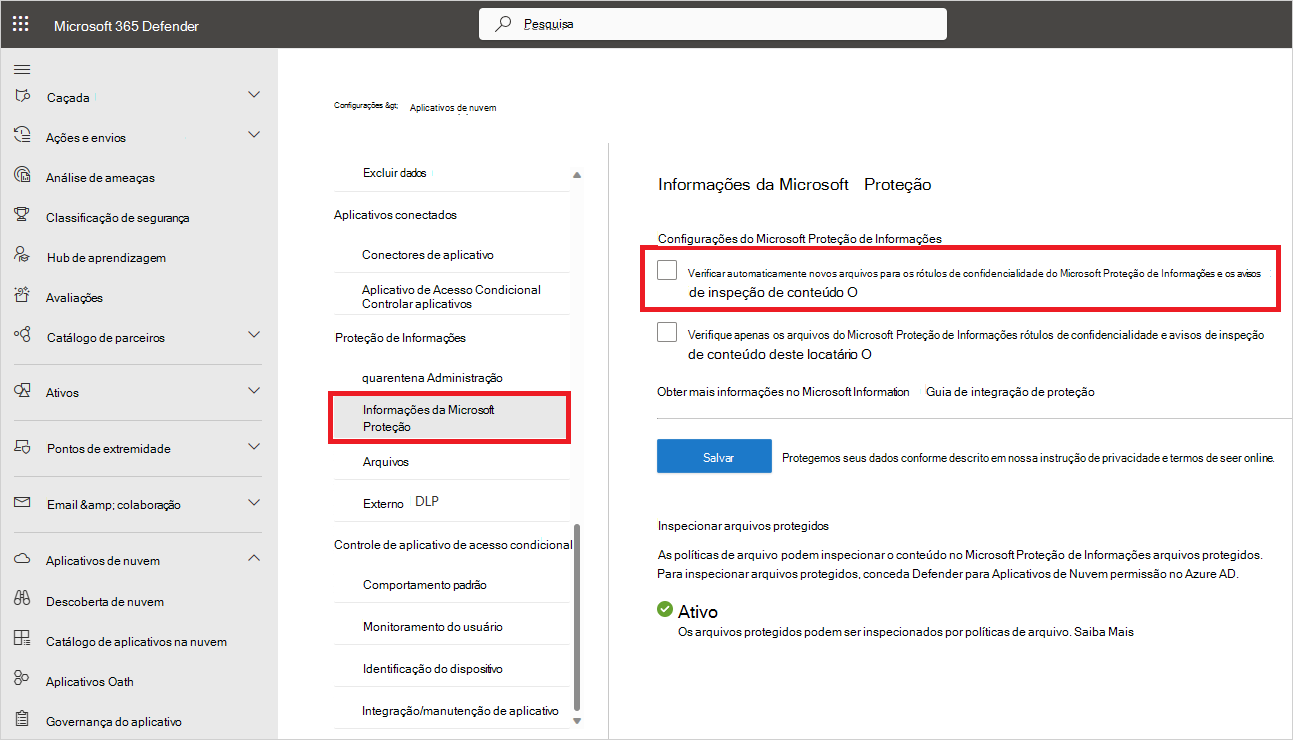Select the Análise de ameaças icon
Screen dimensions: 1293x740
pos(21,176)
